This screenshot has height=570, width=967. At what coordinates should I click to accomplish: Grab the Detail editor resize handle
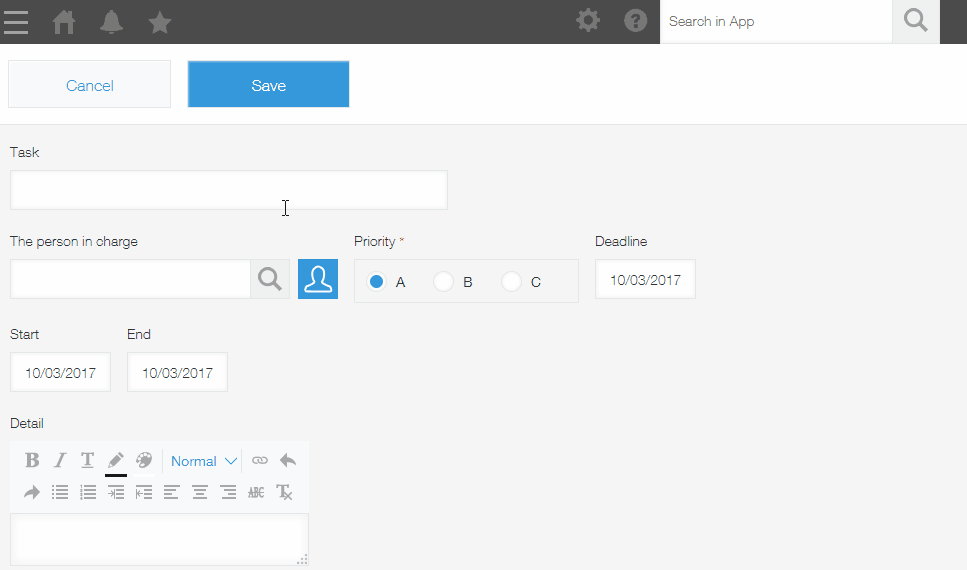(x=302, y=560)
